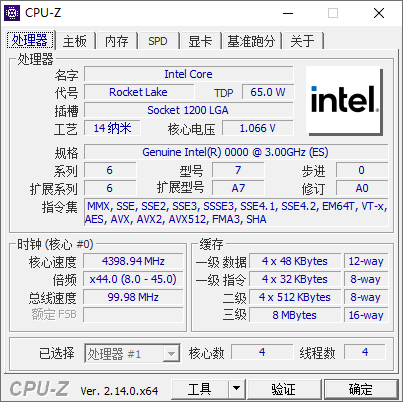Click the 规格 Genuine Intel specification field
This screenshot has height=402, width=403.
pyautogui.click(x=236, y=152)
